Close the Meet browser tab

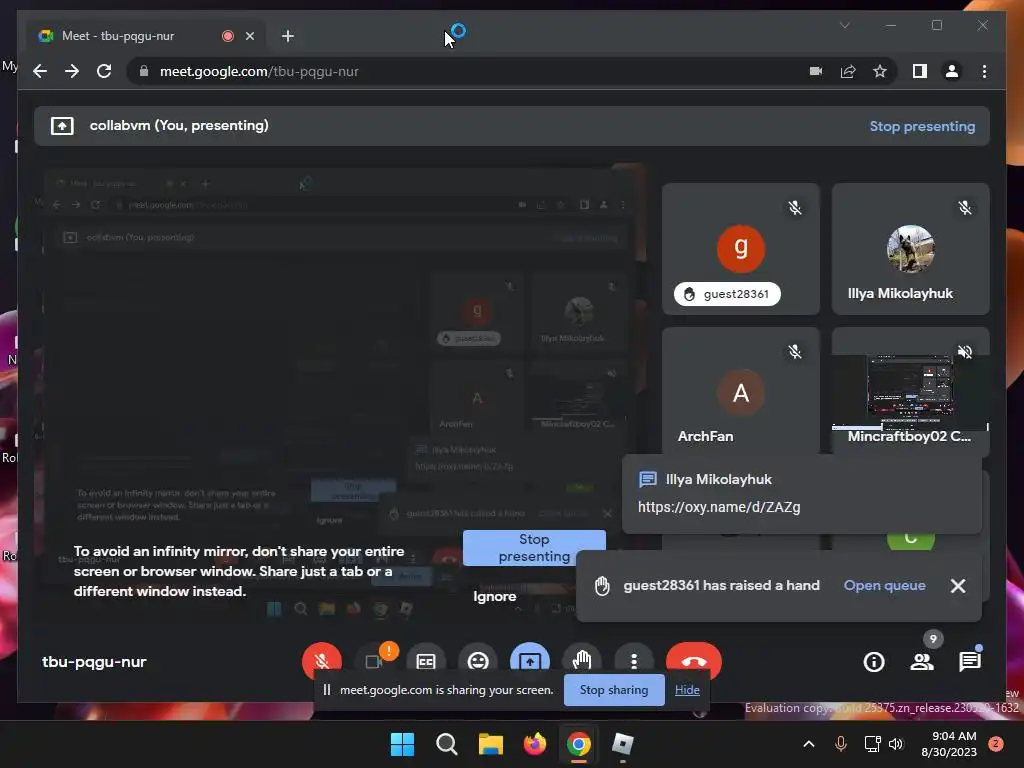pos(249,36)
